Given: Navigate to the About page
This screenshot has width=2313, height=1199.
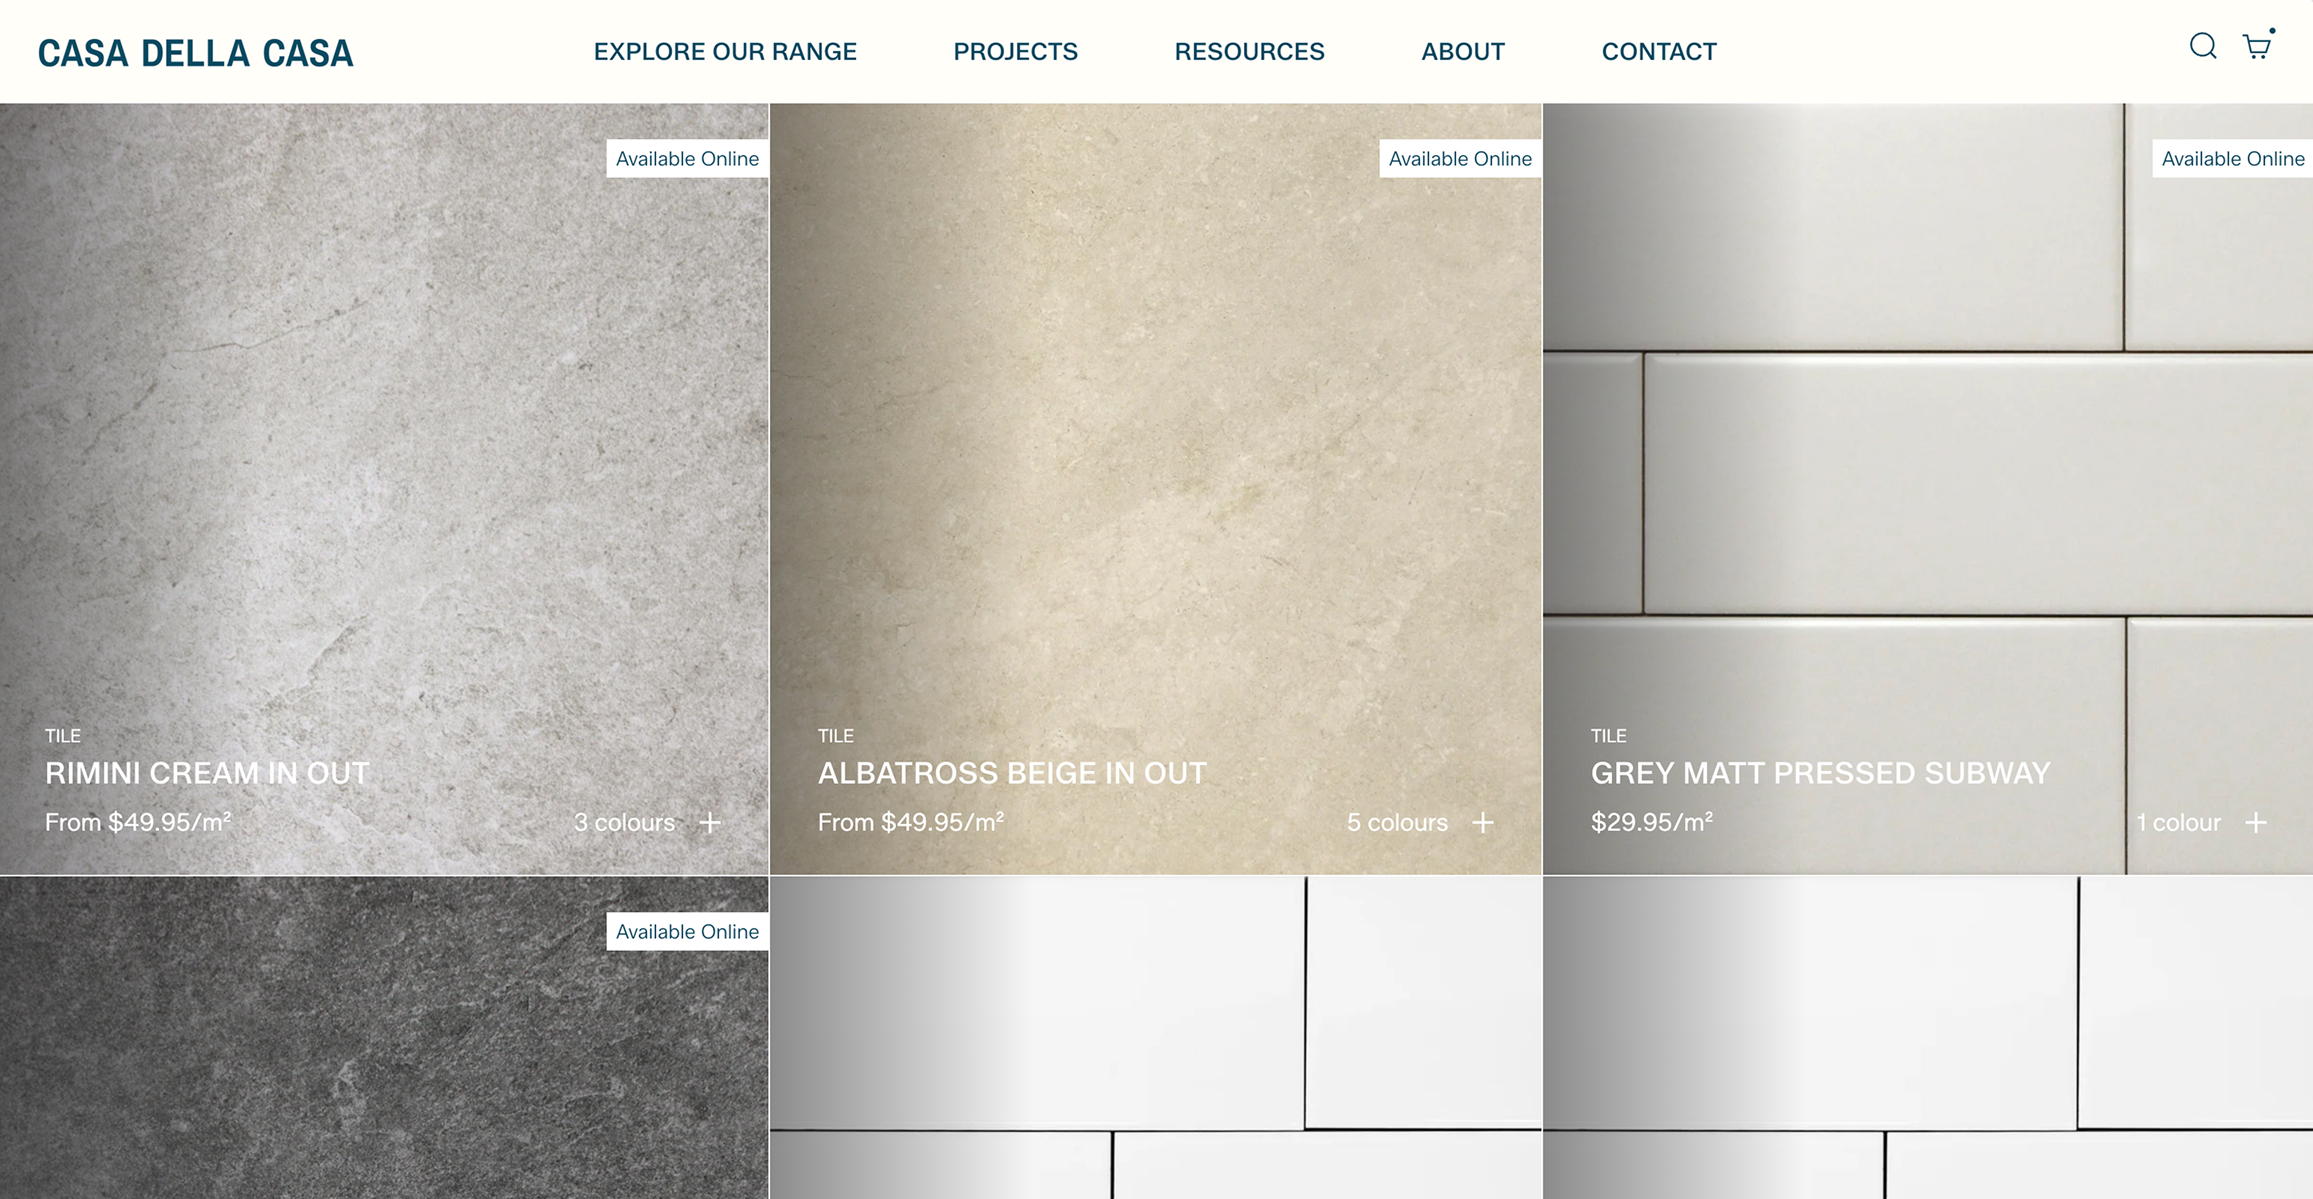Looking at the screenshot, I should pos(1463,51).
